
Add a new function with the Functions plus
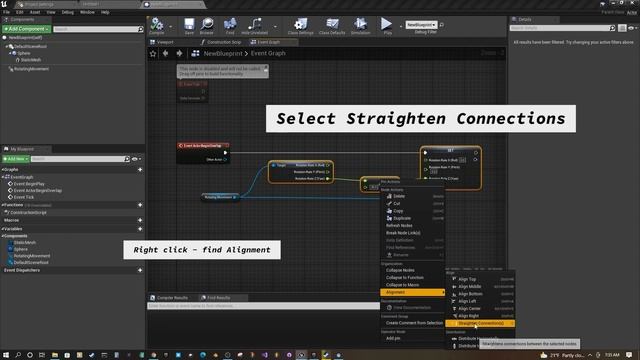(x=140, y=205)
